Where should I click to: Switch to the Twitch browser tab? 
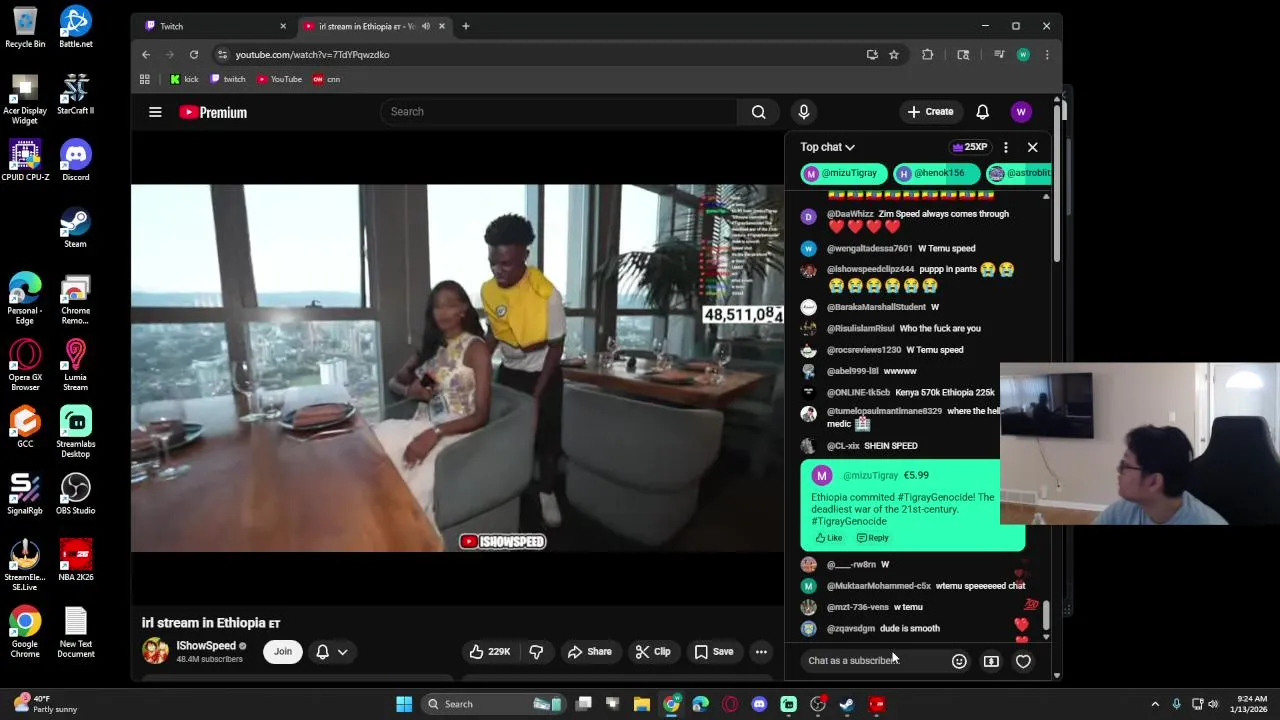click(215, 26)
